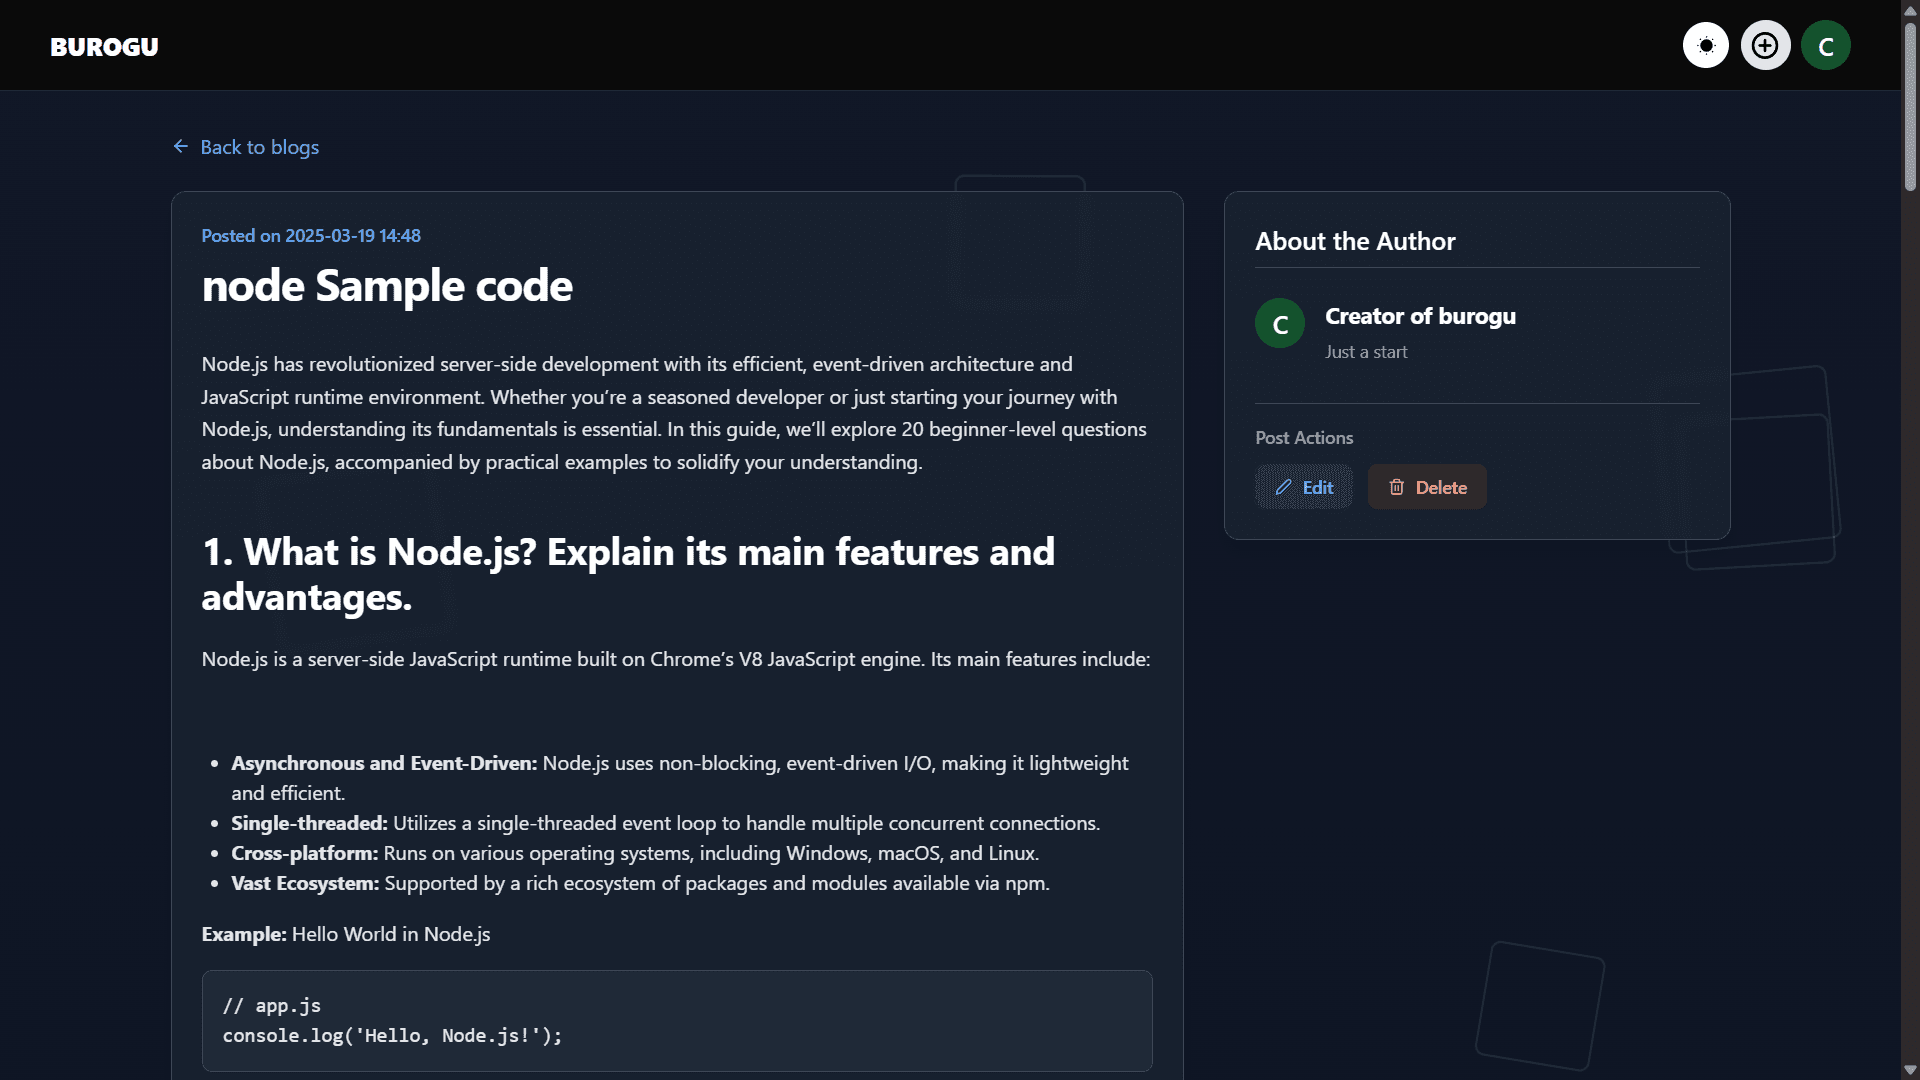This screenshot has height=1080, width=1920.
Task: Click the Posted on 2025-03-19 date text
Action: pyautogui.click(x=311, y=236)
